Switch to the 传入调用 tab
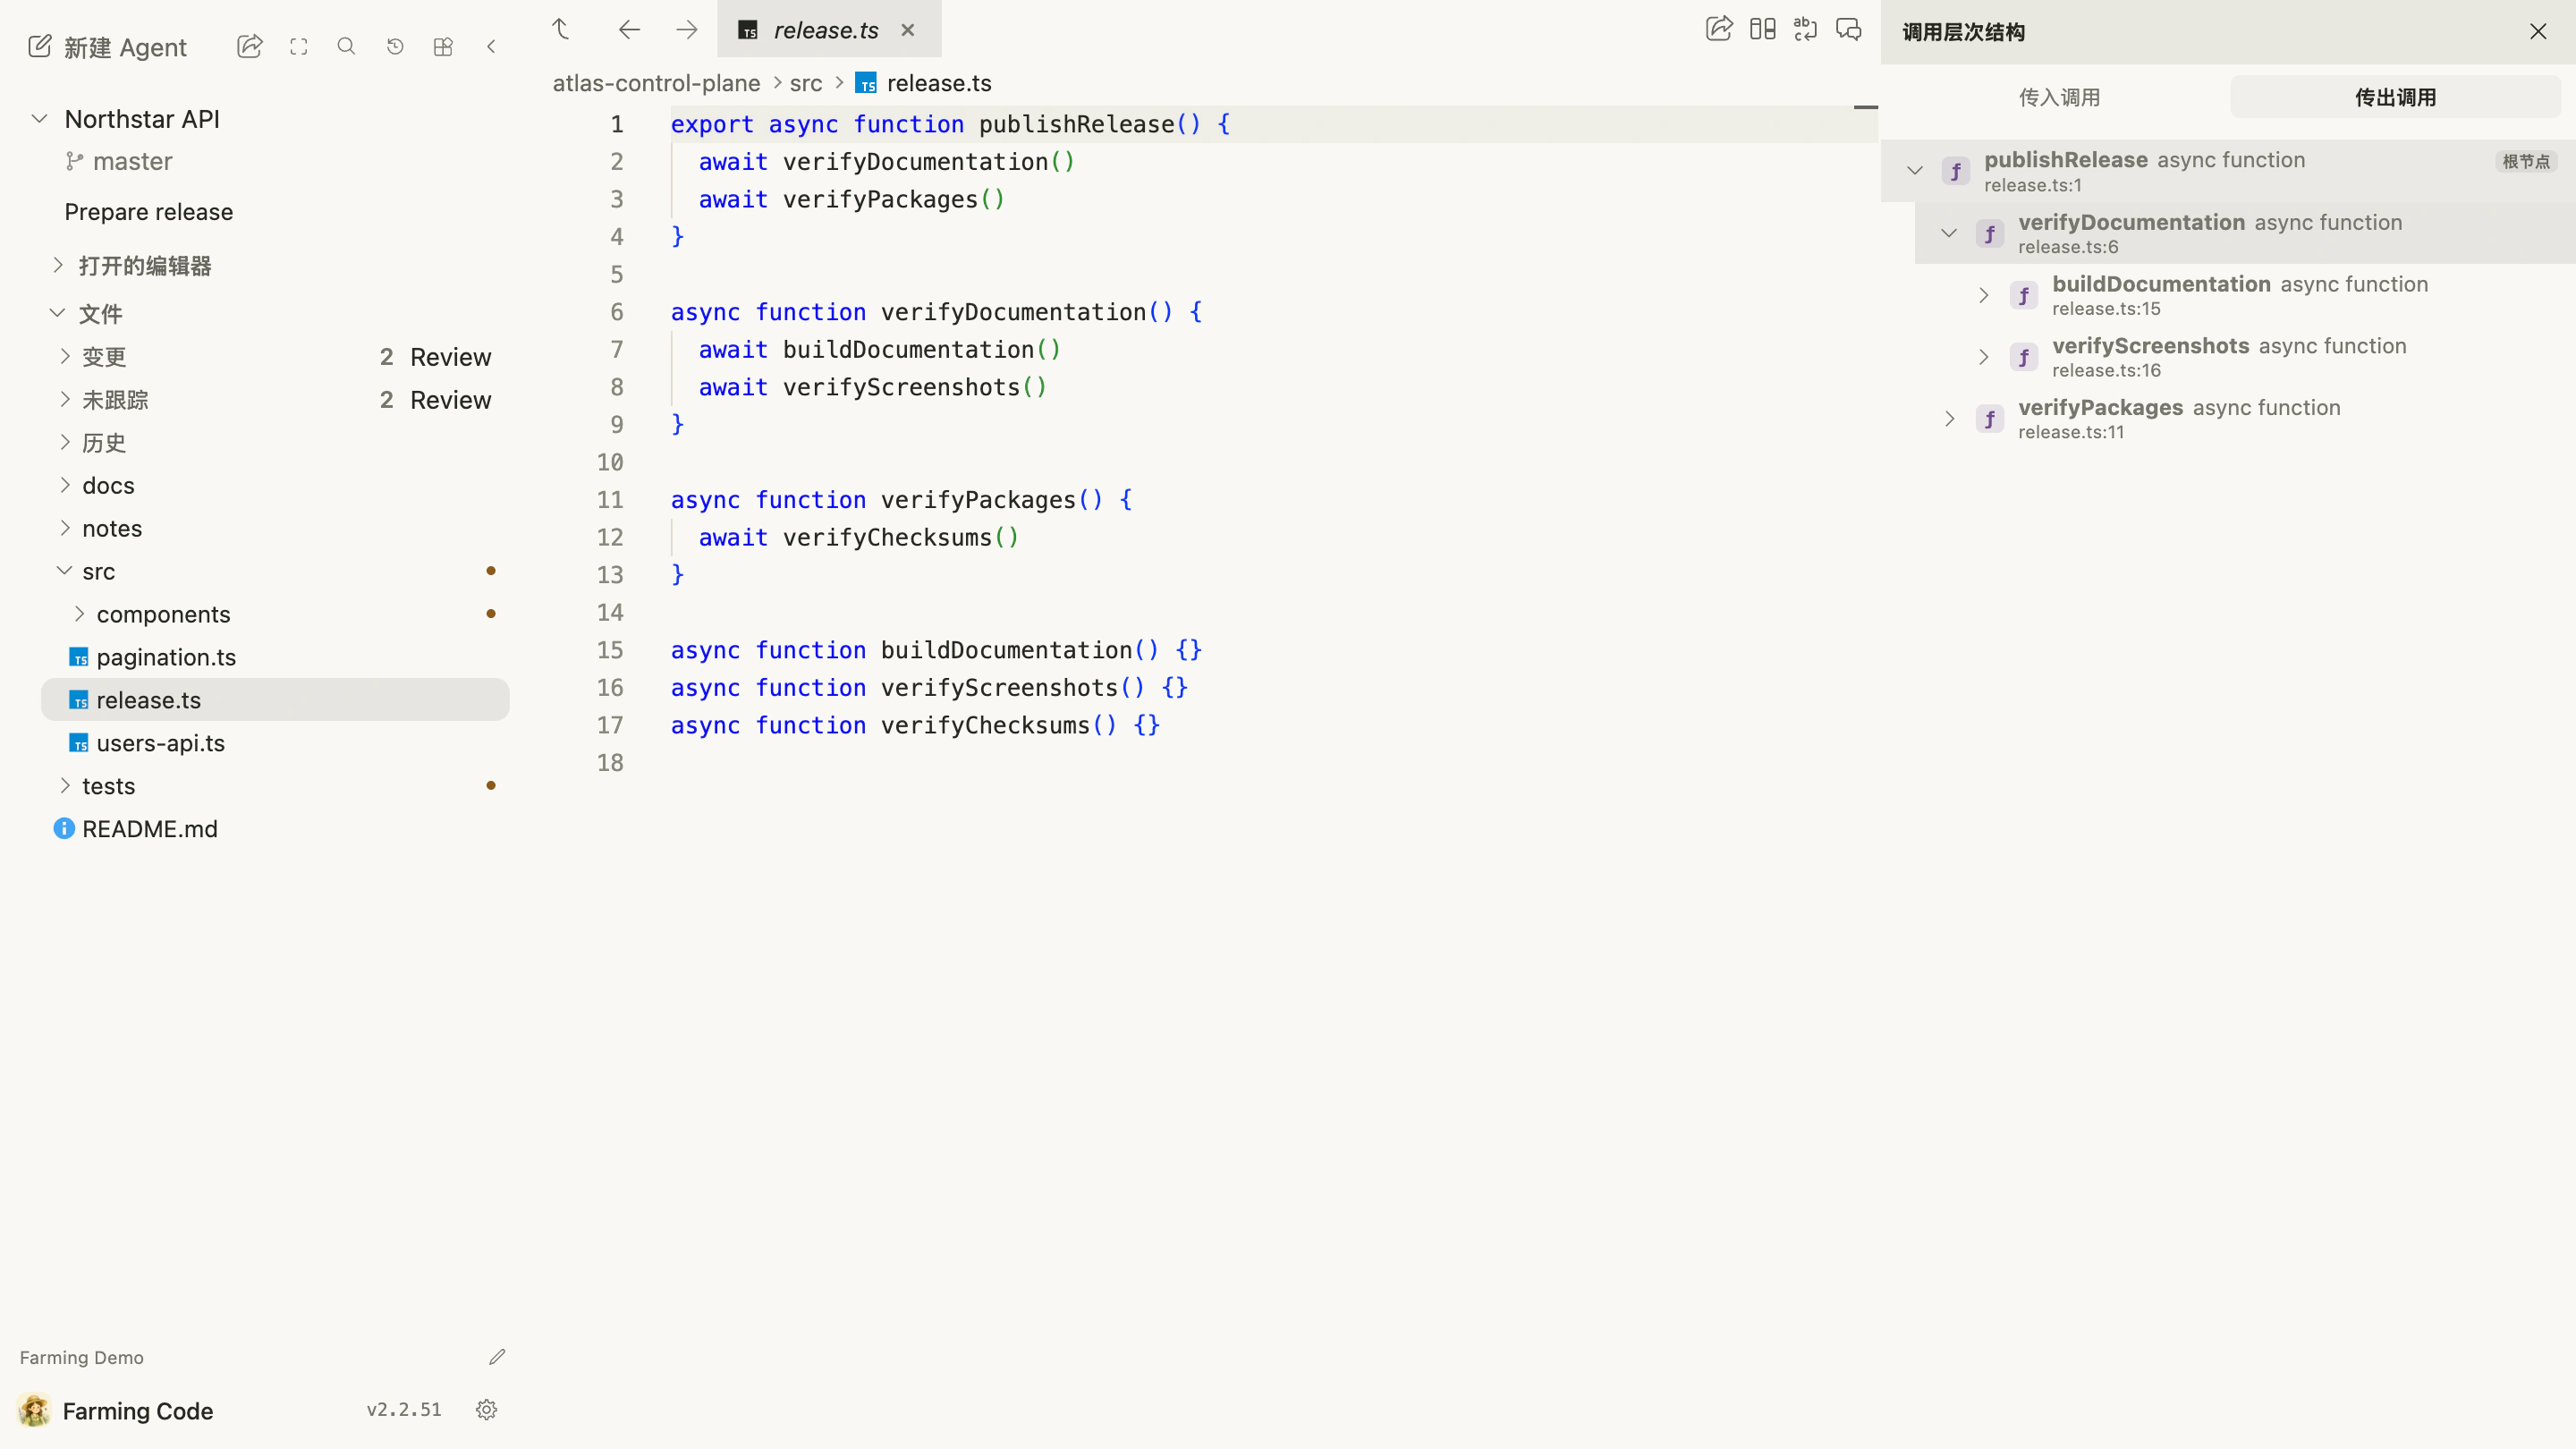The image size is (2576, 1449). point(2059,97)
